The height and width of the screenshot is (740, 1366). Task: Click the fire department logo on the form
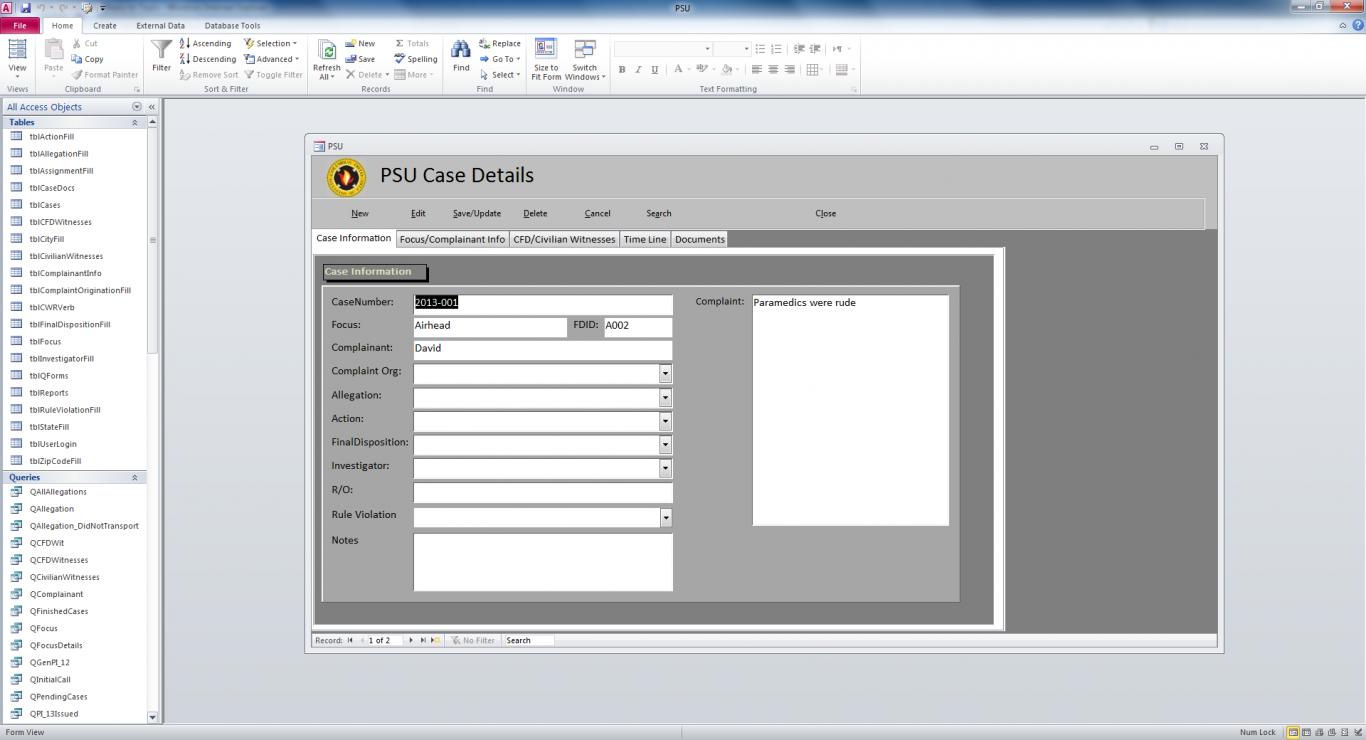click(347, 178)
